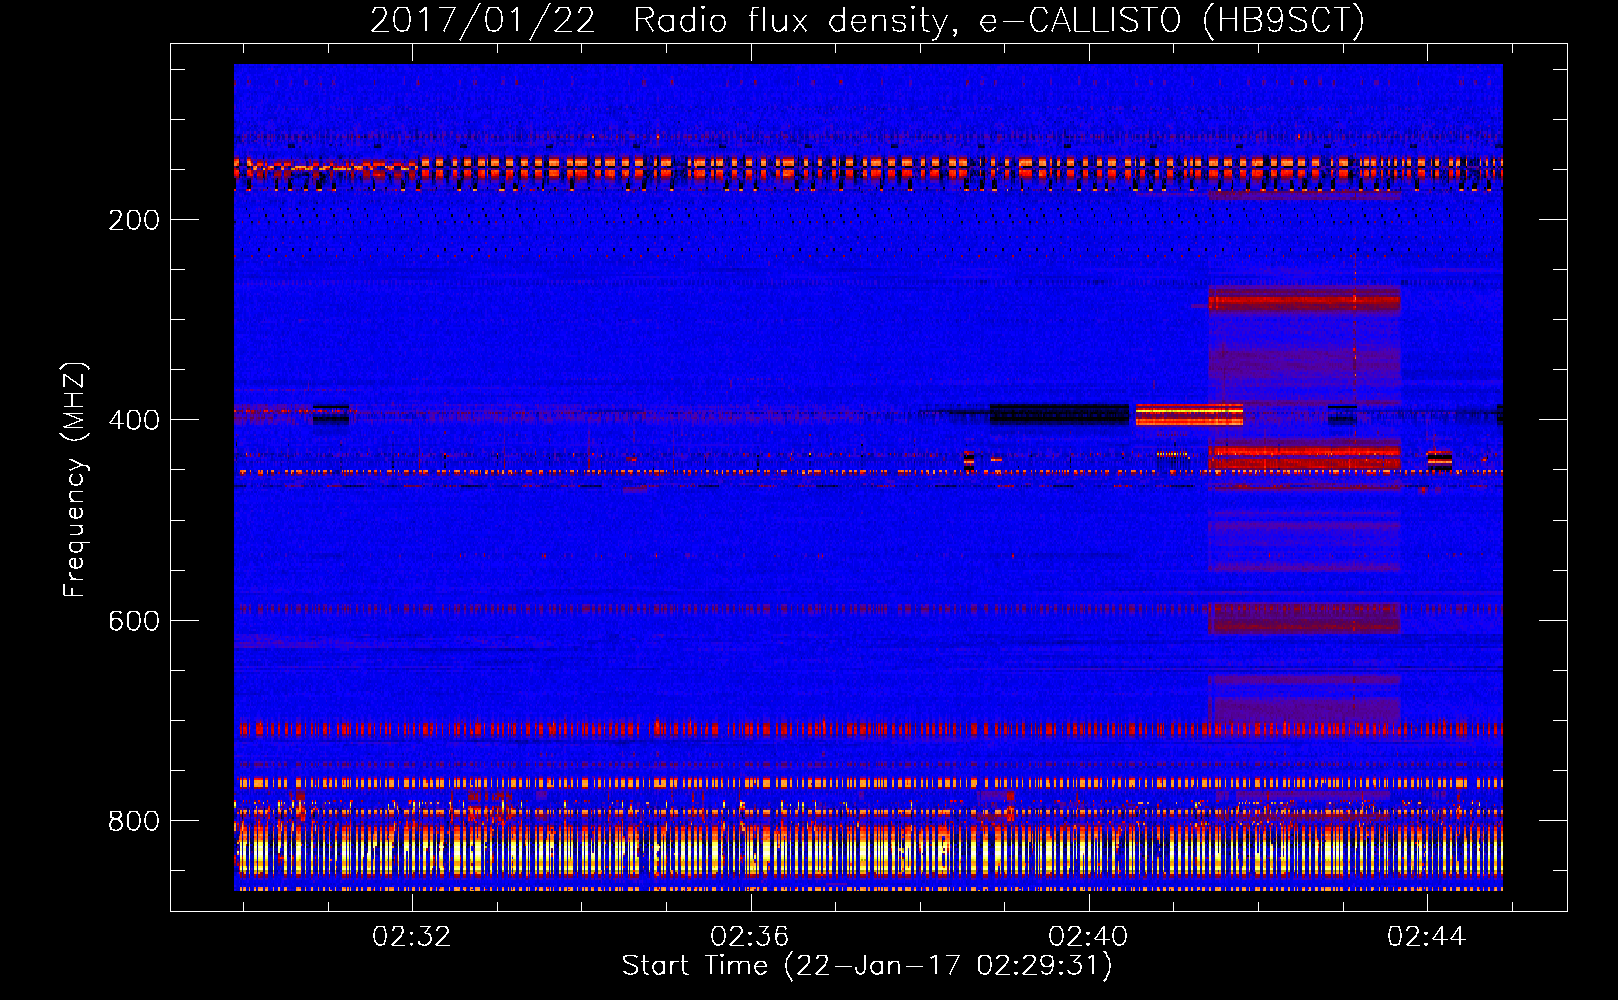
Task: Click the '02:40' time axis label
Action: pos(1088,937)
